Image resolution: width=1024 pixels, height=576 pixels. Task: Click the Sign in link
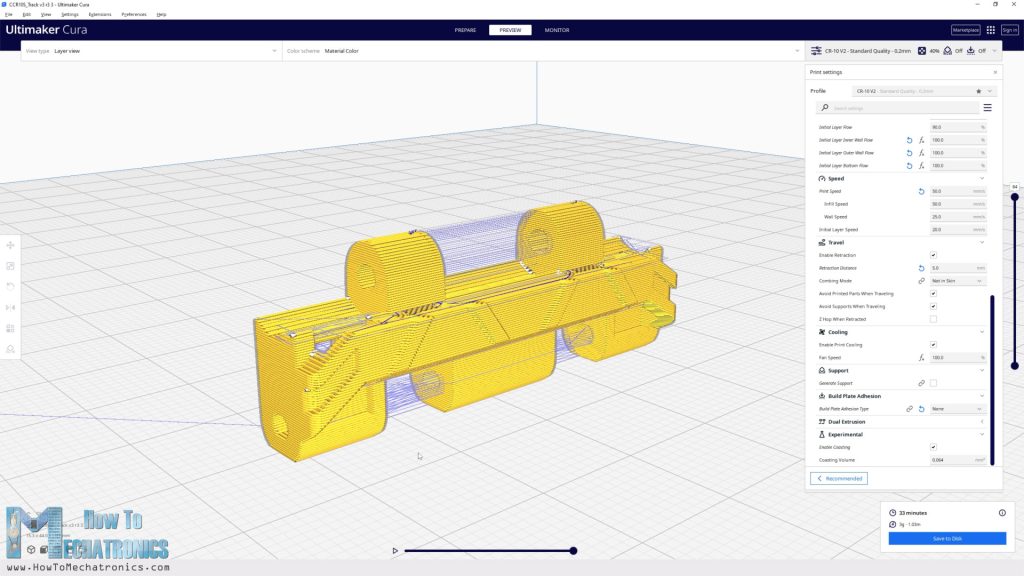(1012, 30)
